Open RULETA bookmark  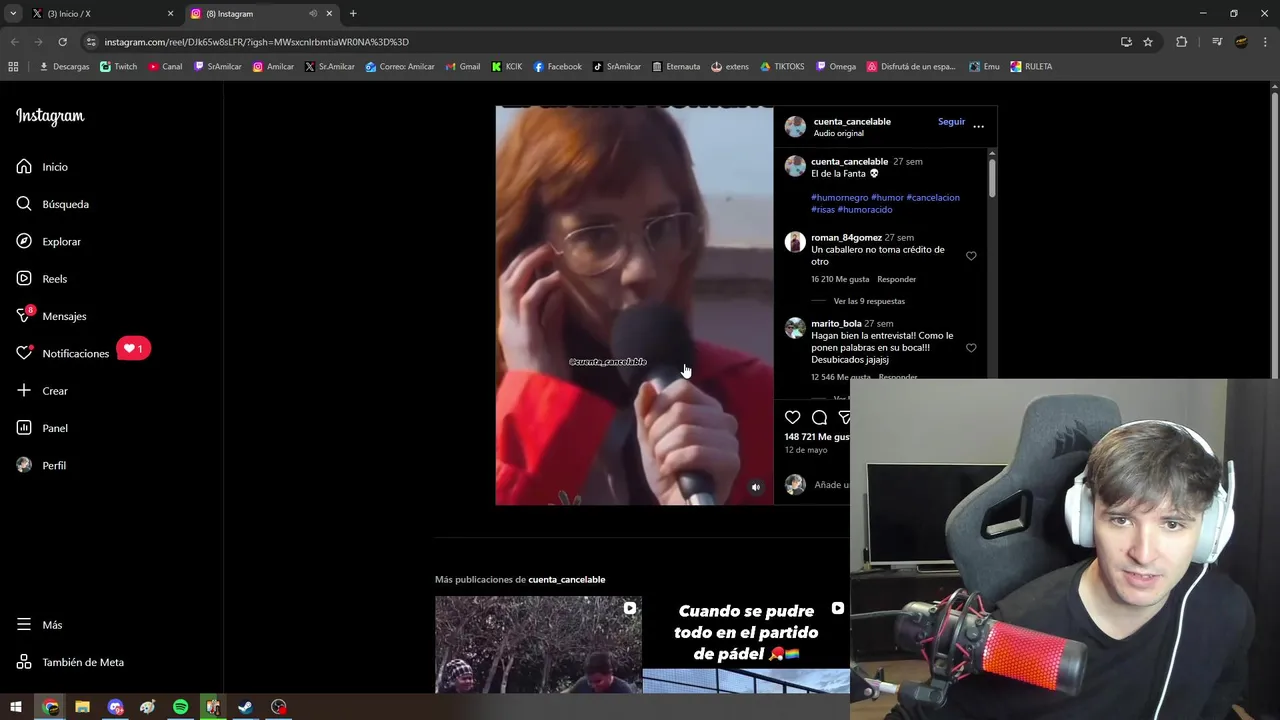click(1031, 67)
